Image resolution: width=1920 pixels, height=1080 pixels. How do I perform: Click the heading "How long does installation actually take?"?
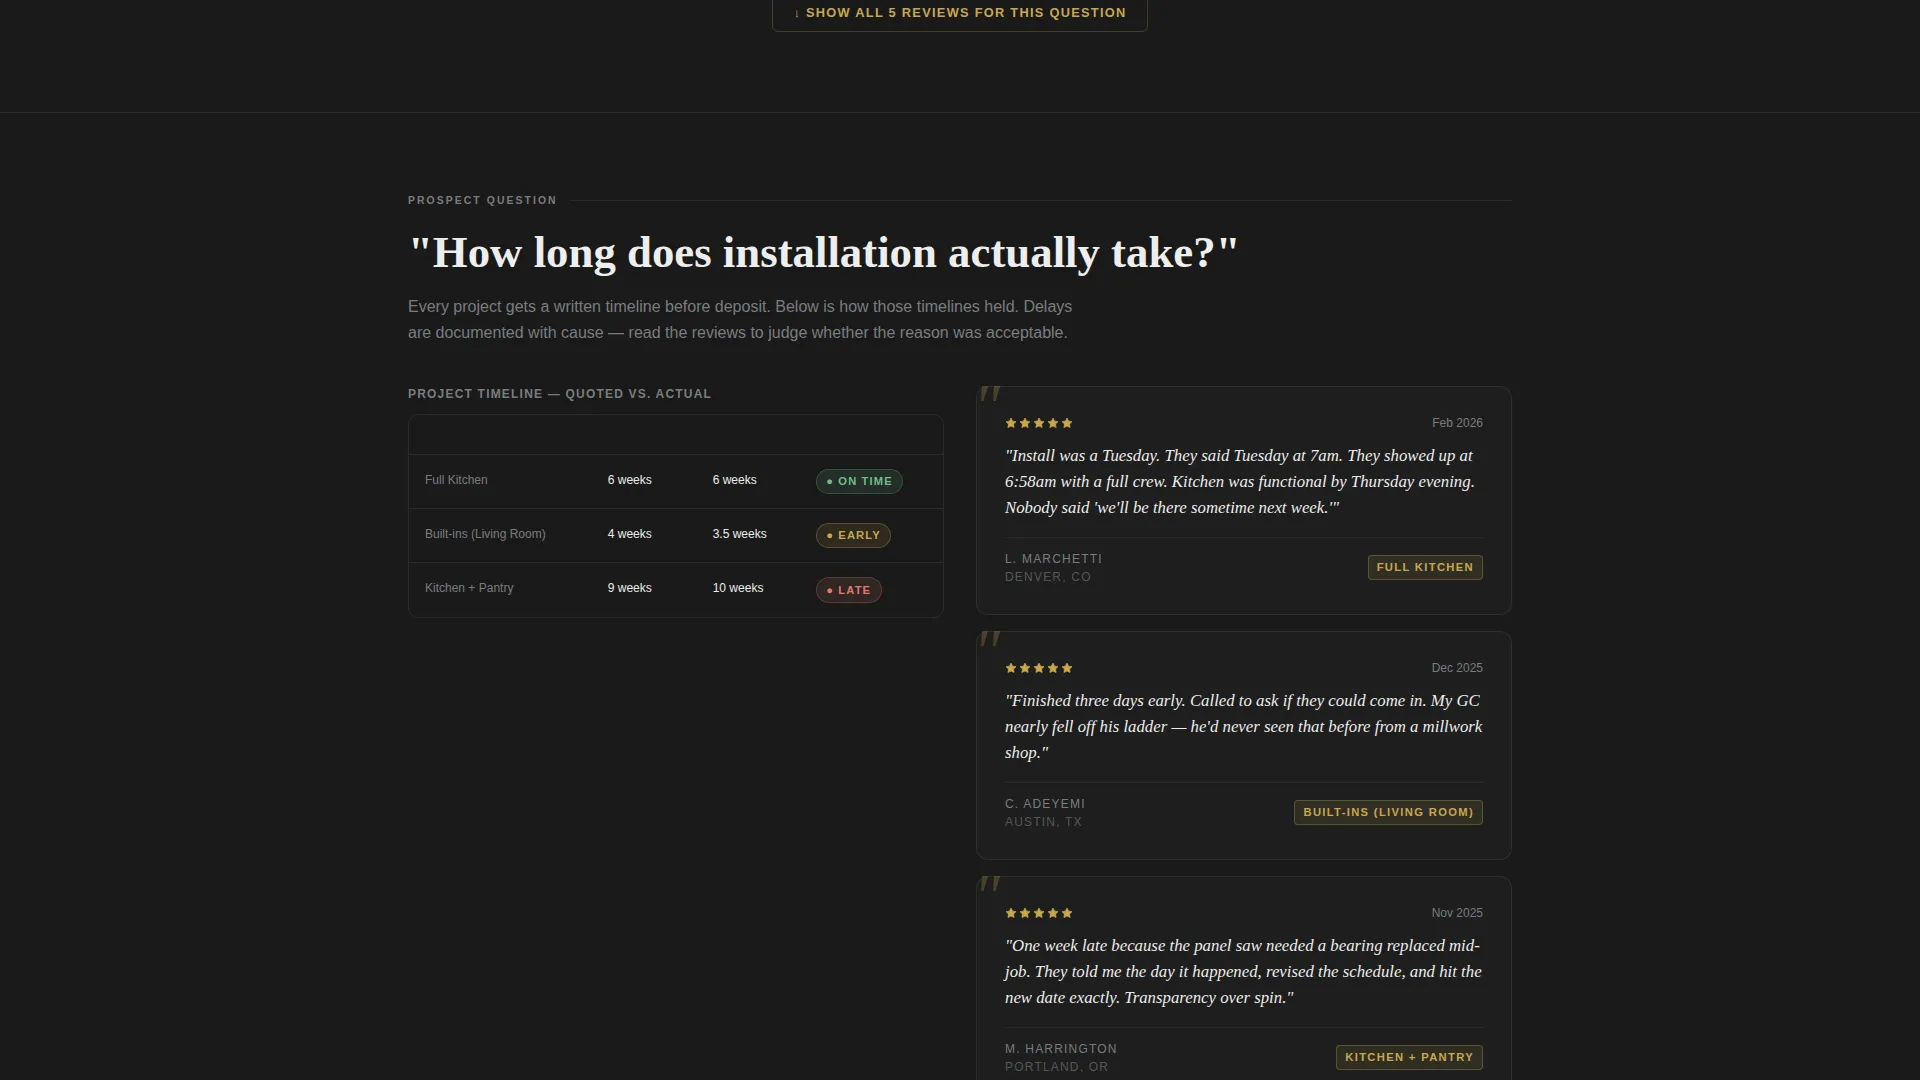823,253
